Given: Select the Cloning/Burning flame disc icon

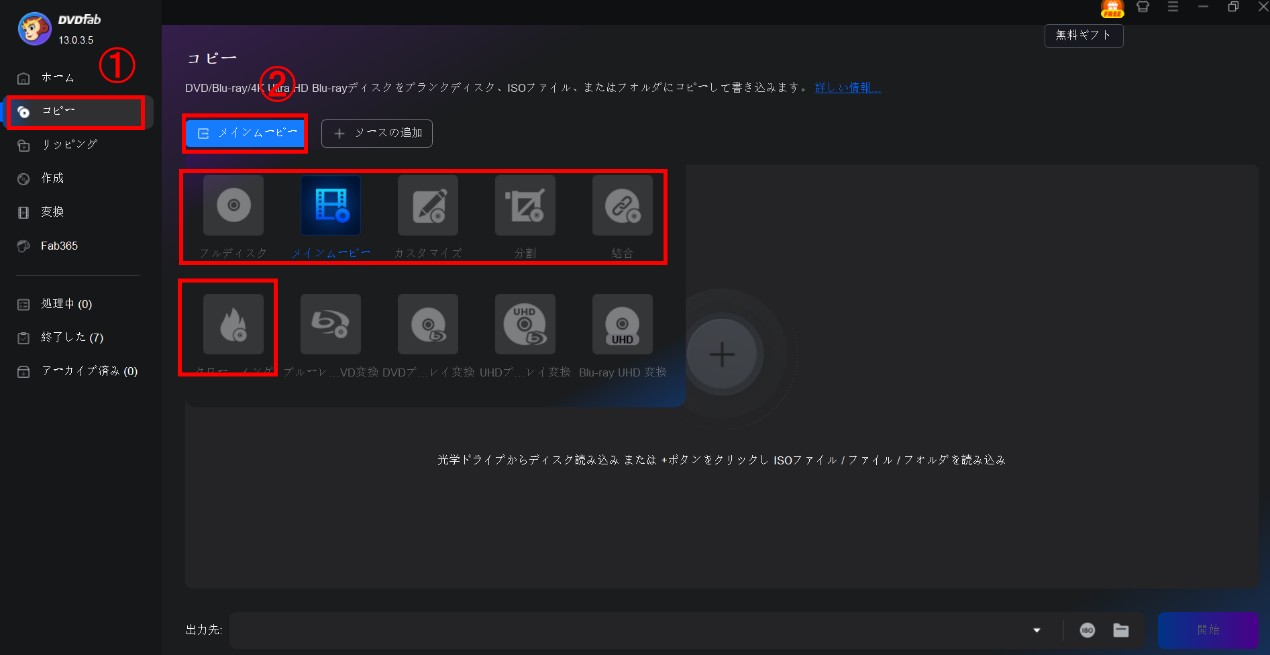Looking at the screenshot, I should [x=233, y=324].
